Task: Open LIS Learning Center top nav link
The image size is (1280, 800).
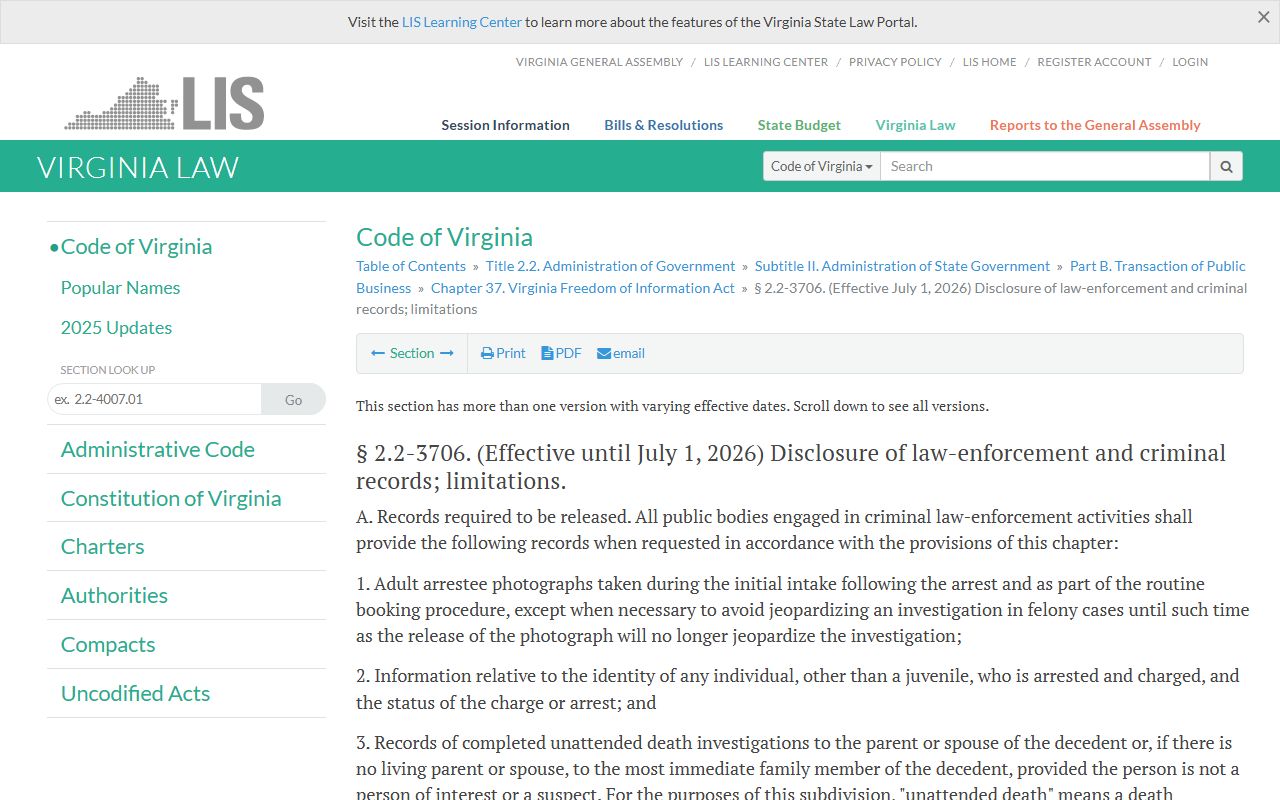Action: [766, 62]
